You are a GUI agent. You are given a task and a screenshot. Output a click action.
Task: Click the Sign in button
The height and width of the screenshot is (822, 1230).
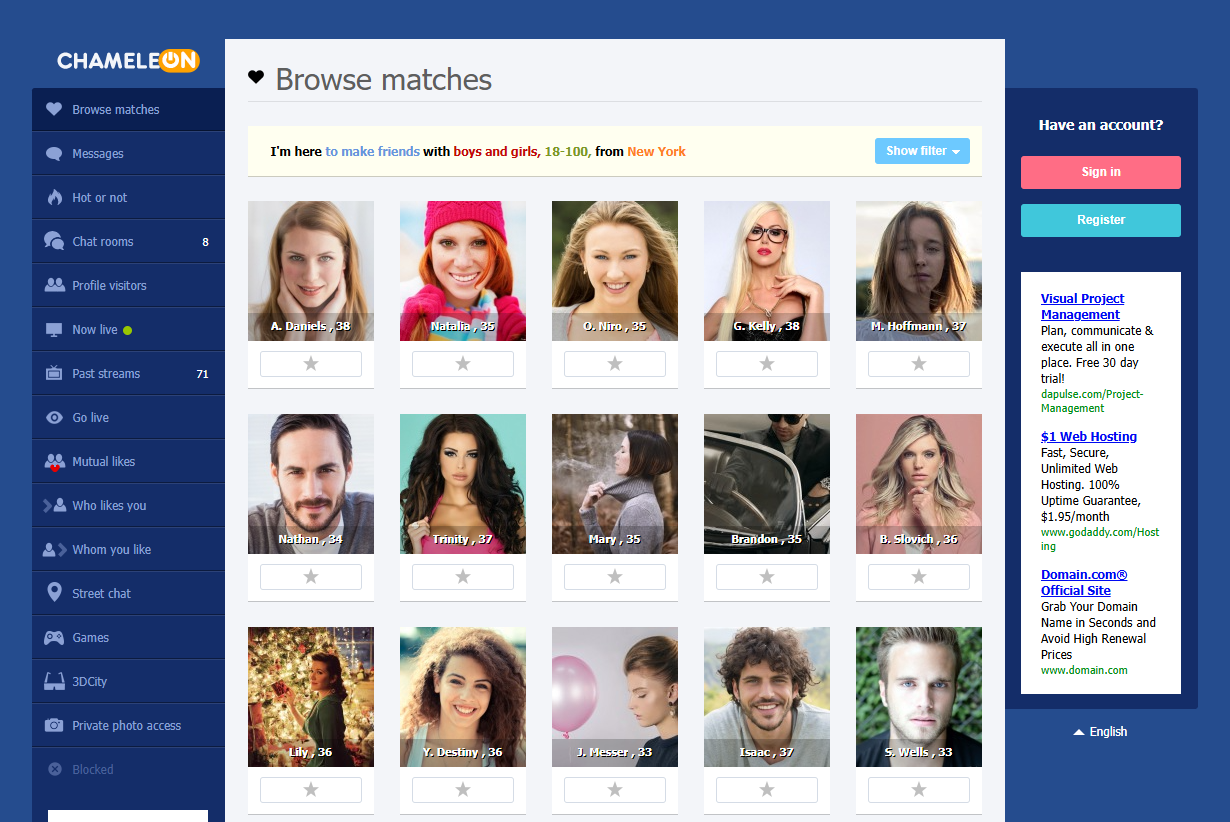(x=1101, y=172)
